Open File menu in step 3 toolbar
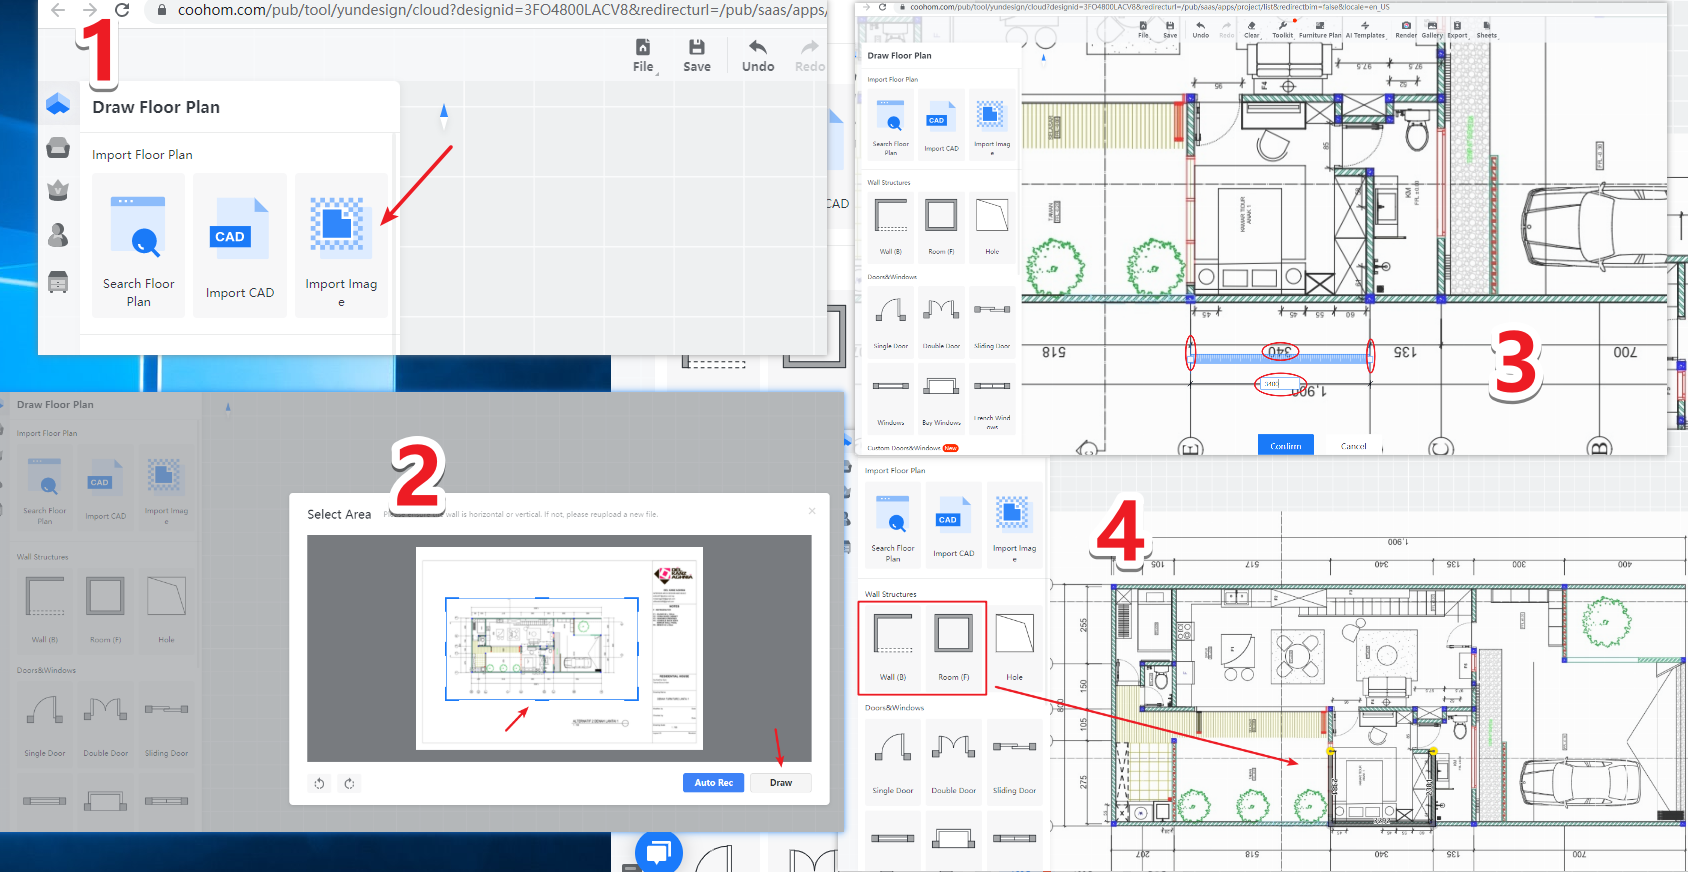This screenshot has width=1688, height=872. coord(1143,30)
